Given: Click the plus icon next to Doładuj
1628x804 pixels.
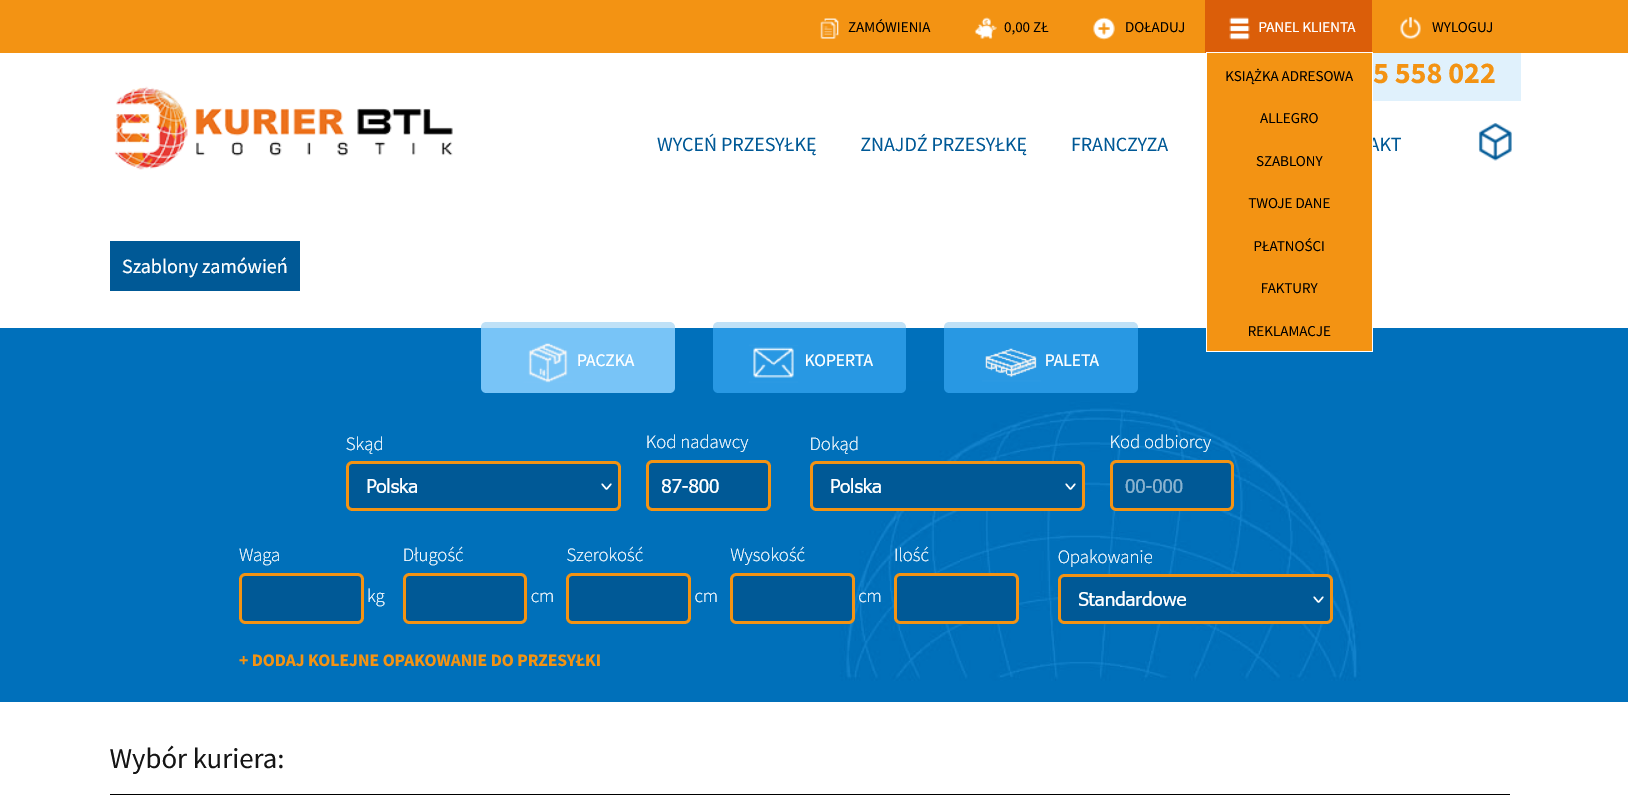Looking at the screenshot, I should point(1103,28).
